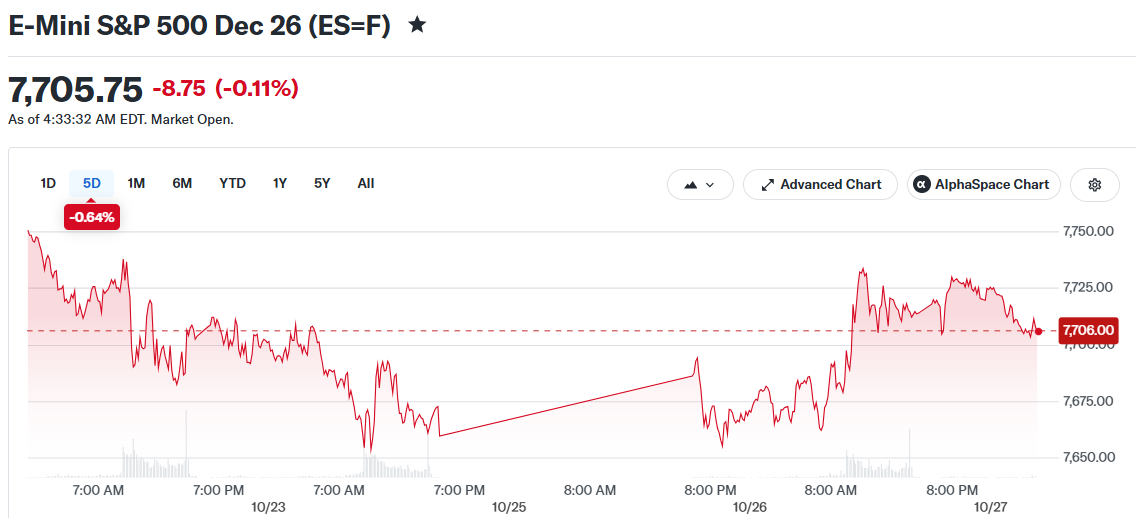Switch chart to the 5Y range
This screenshot has height=518, width=1136.
tap(322, 183)
